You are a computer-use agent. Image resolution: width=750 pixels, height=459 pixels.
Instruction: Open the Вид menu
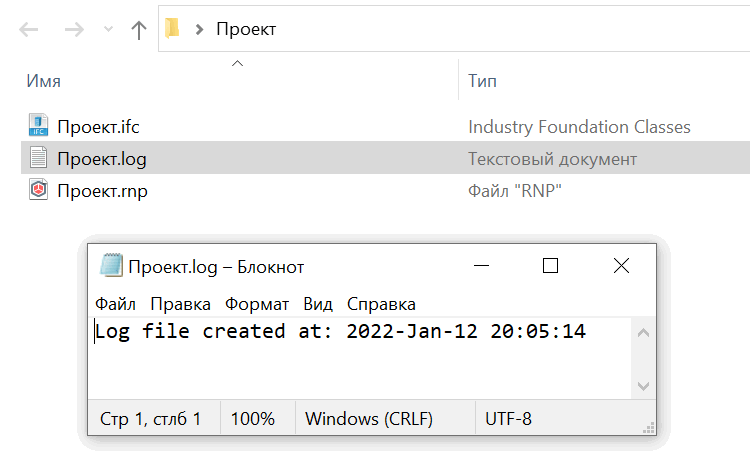click(318, 304)
